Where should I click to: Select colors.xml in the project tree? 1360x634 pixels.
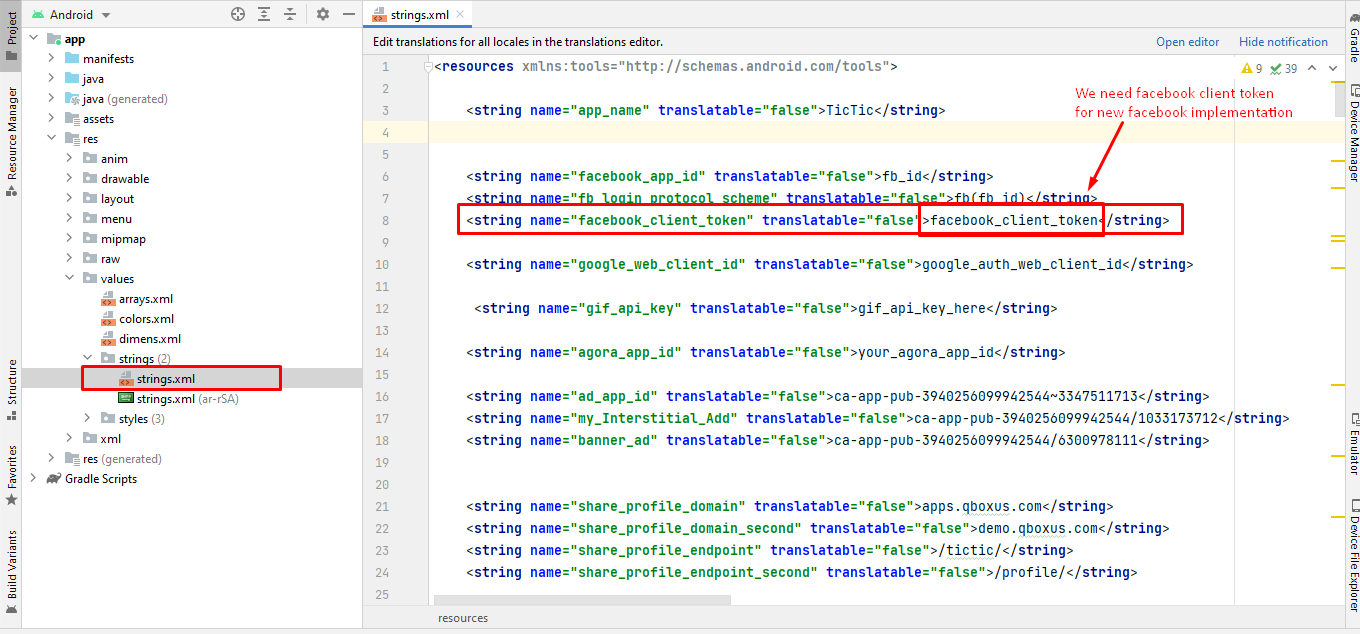pyautogui.click(x=146, y=319)
